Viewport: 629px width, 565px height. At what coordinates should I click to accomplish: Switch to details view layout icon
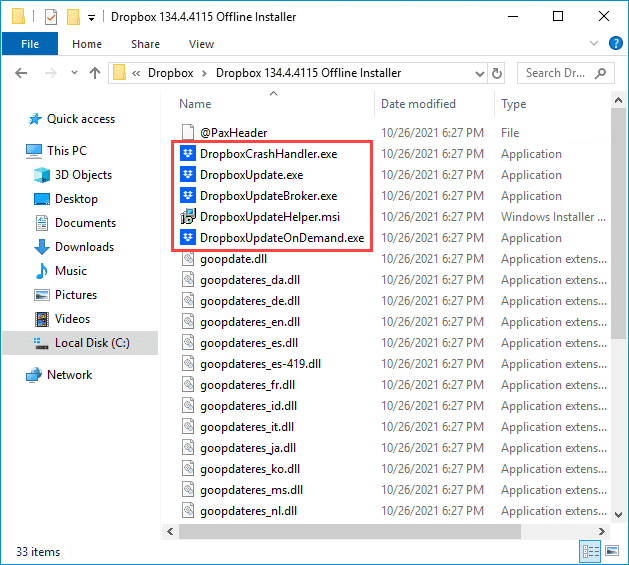point(590,551)
